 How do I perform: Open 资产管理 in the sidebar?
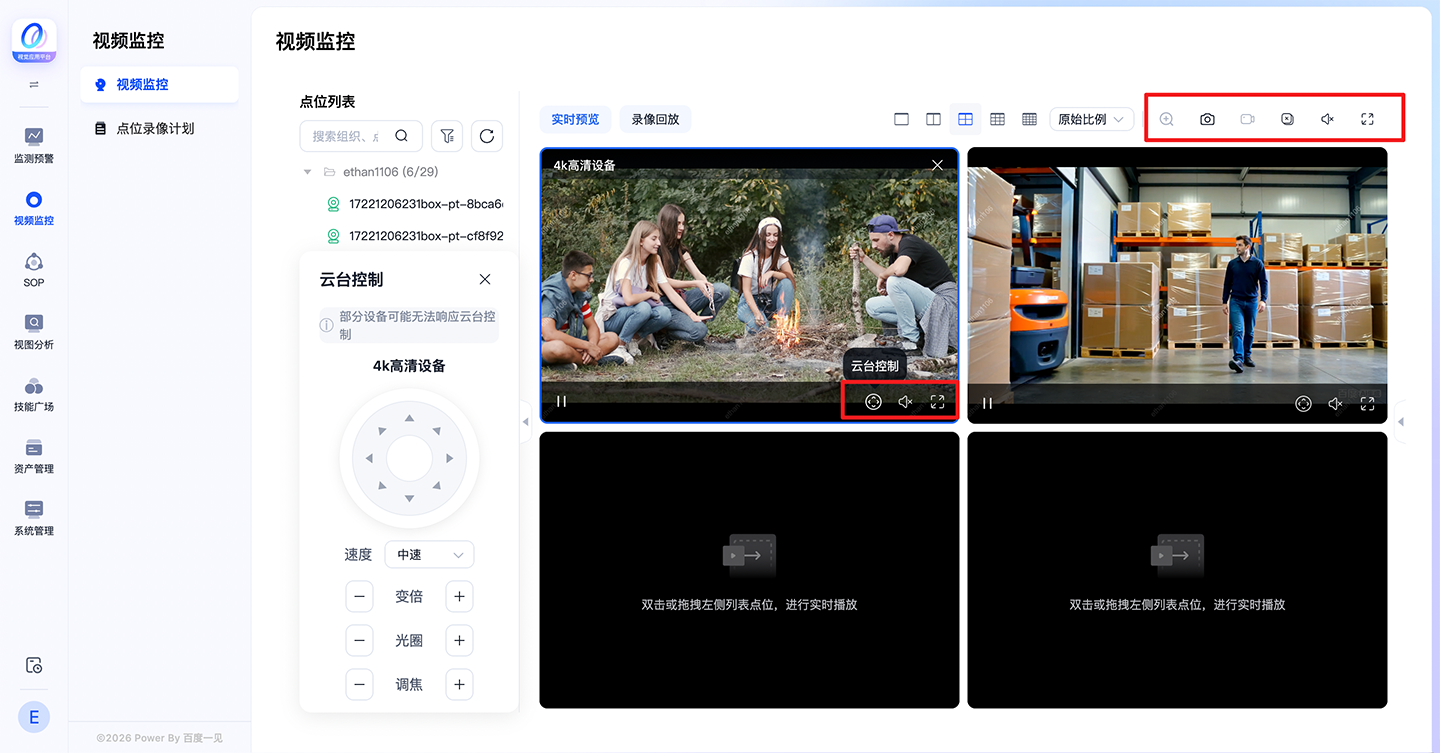click(34, 455)
